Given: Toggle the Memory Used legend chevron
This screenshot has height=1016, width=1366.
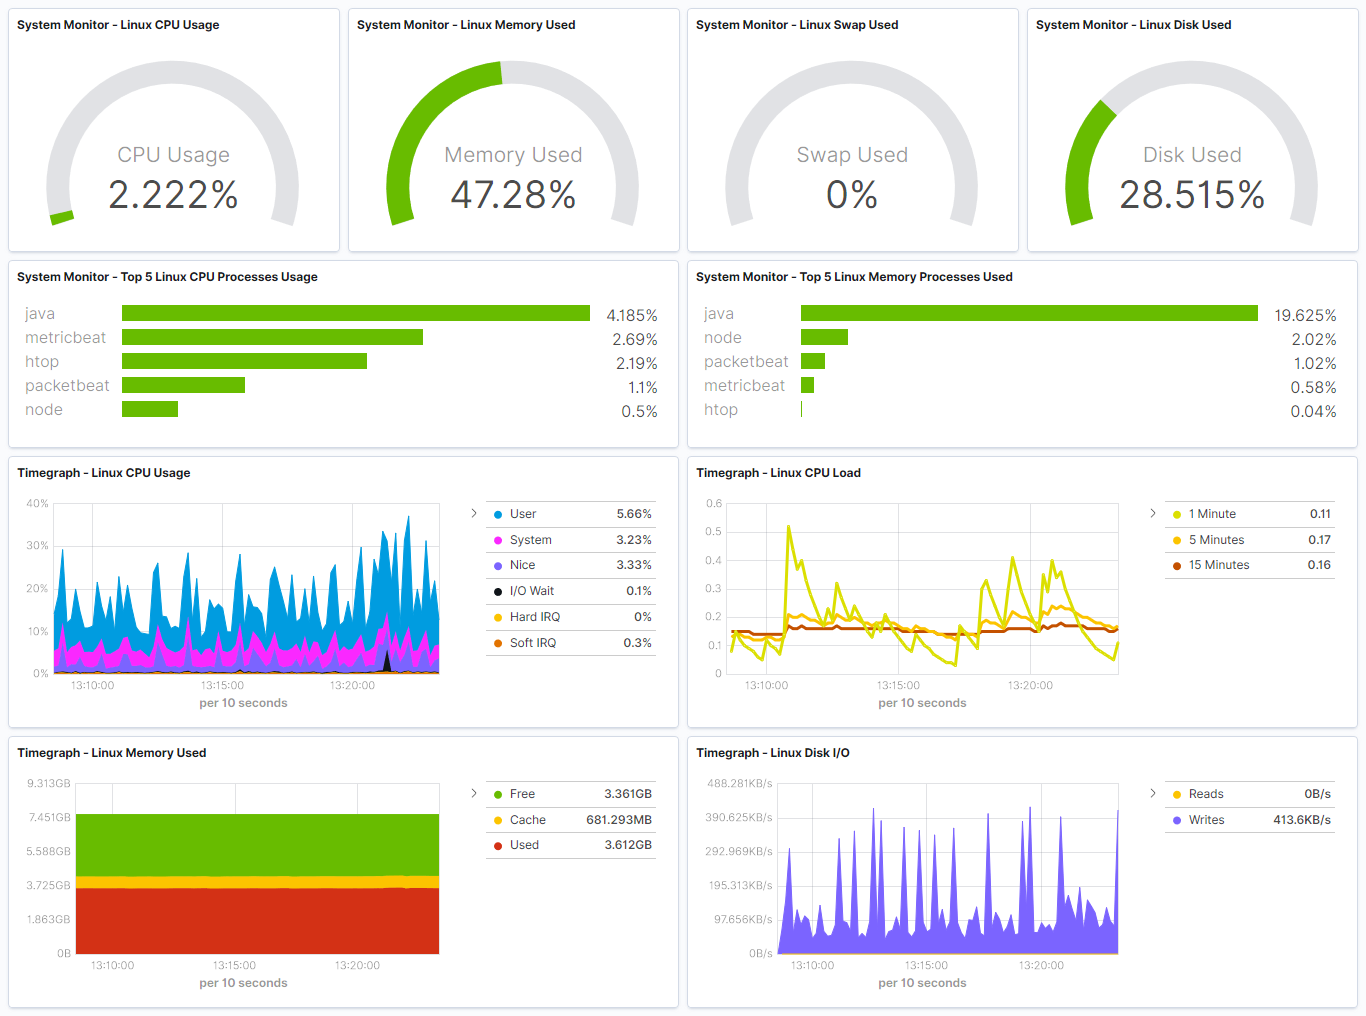Looking at the screenshot, I should tap(474, 793).
